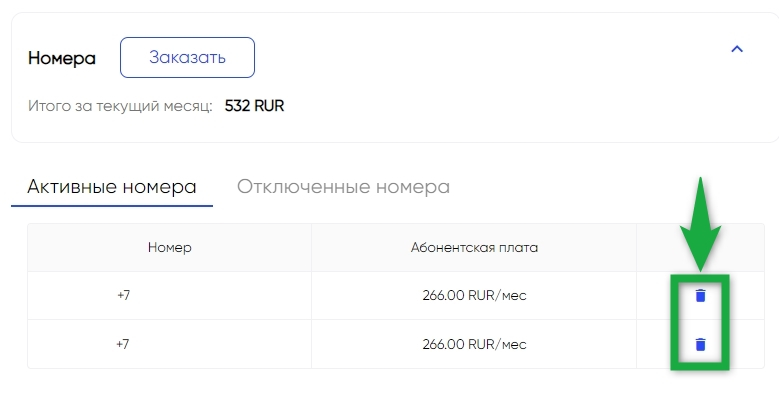Click the Заказать button
The width and height of the screenshot is (779, 394).
[187, 57]
